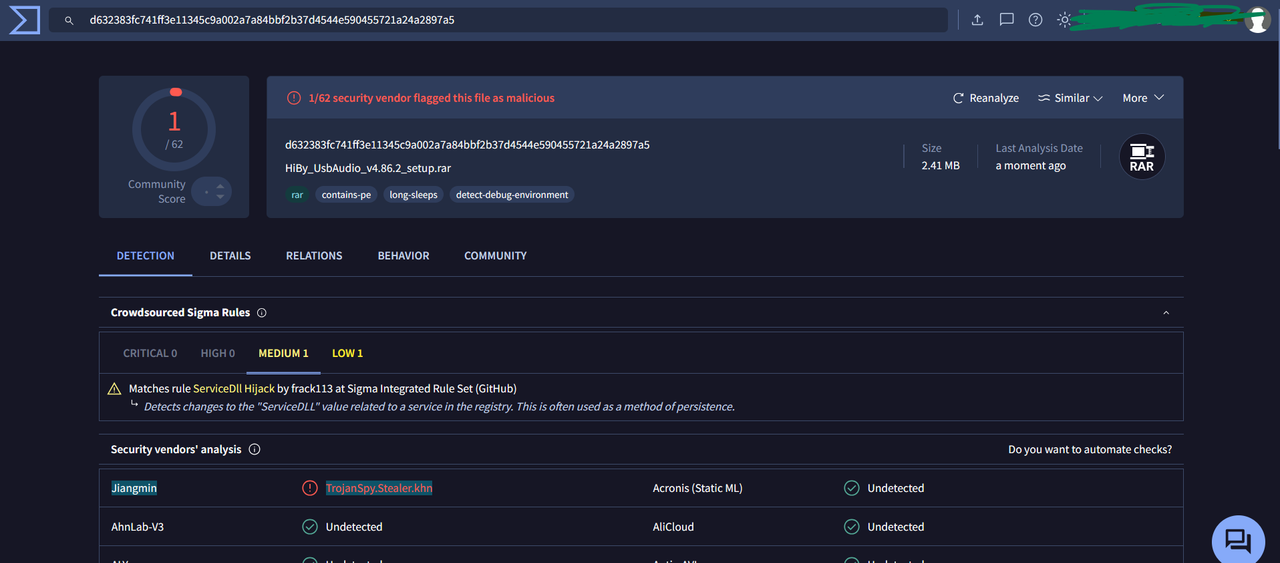Click the search magnifier icon
The height and width of the screenshot is (563, 1280).
[67, 20]
